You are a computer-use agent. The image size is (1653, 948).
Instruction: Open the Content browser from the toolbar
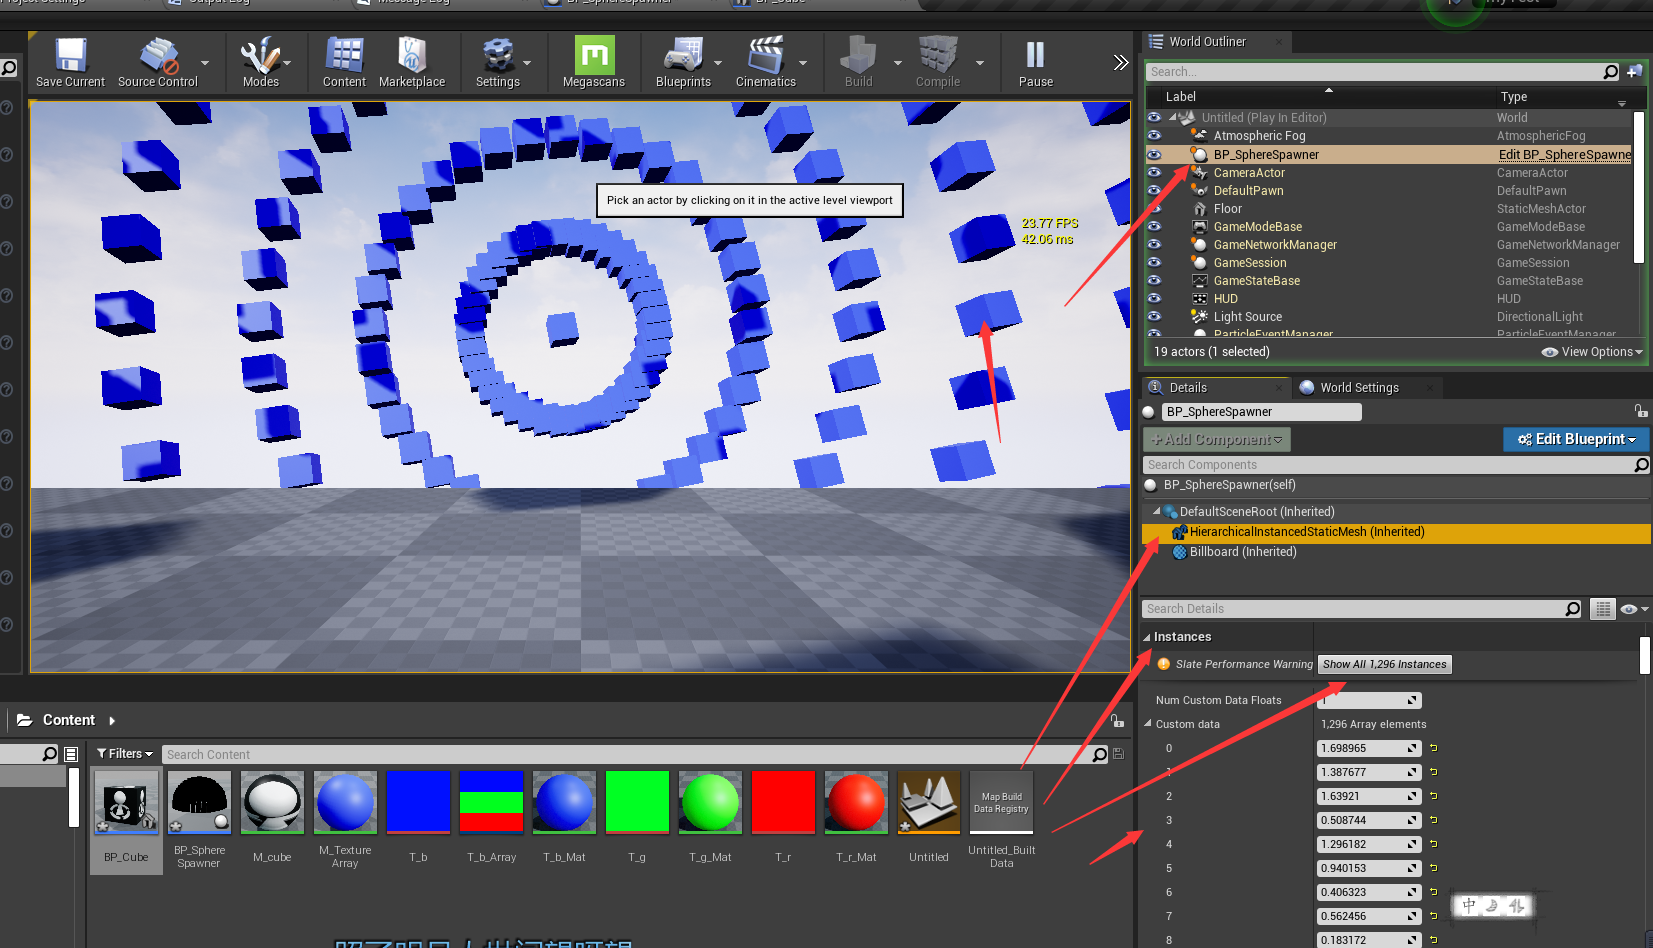[344, 62]
